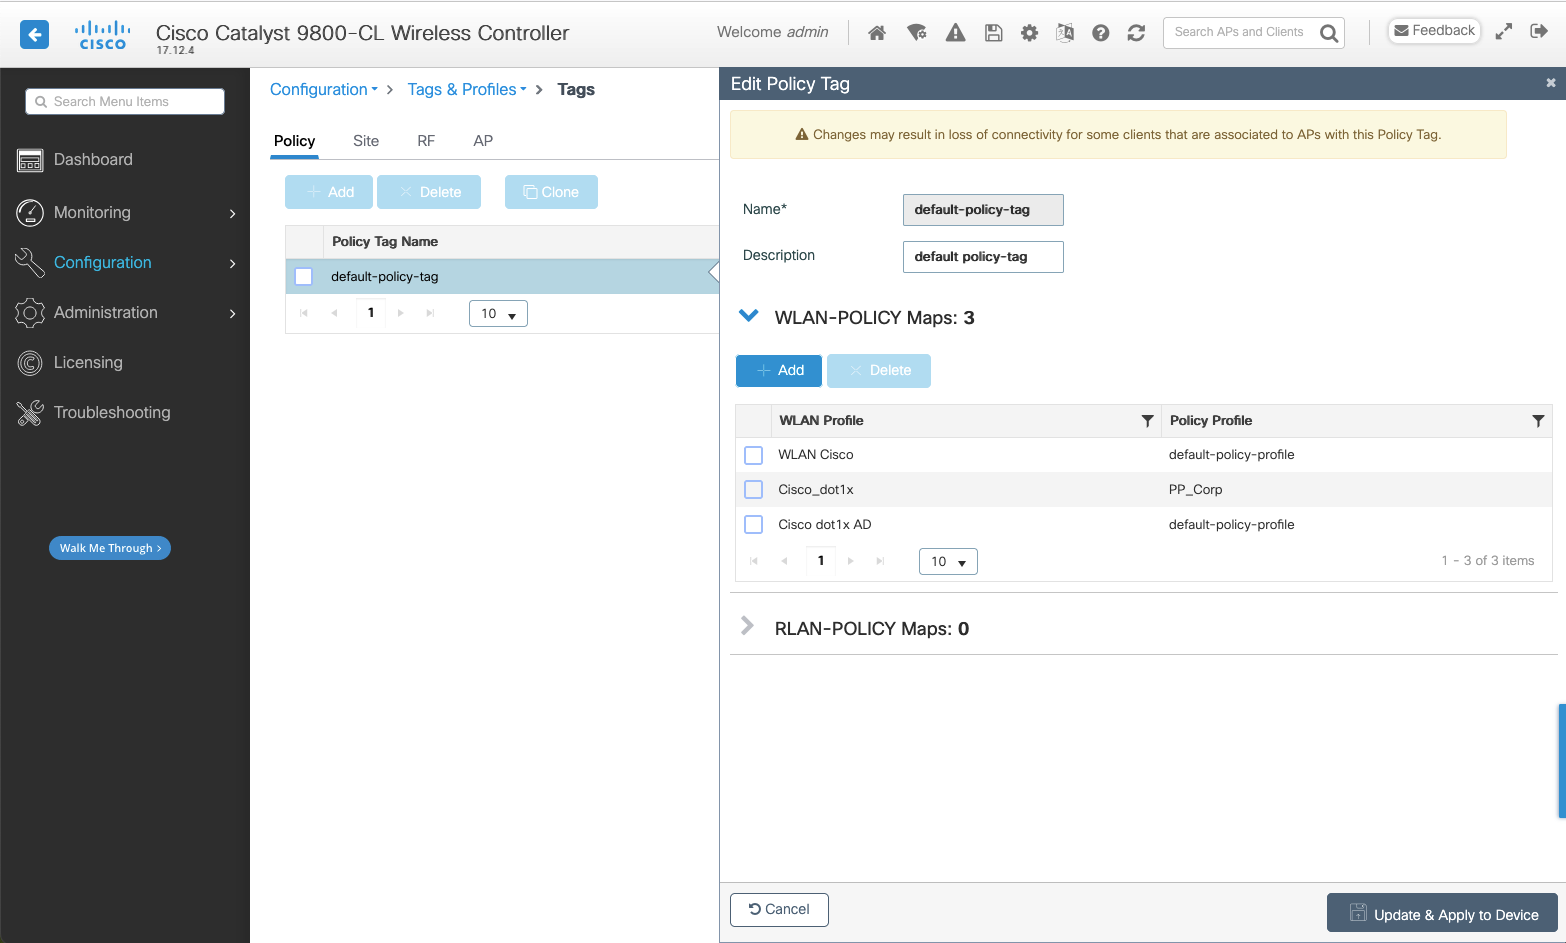Click Walk Me Through button
Screen dimensions: 1566x943
[110, 548]
